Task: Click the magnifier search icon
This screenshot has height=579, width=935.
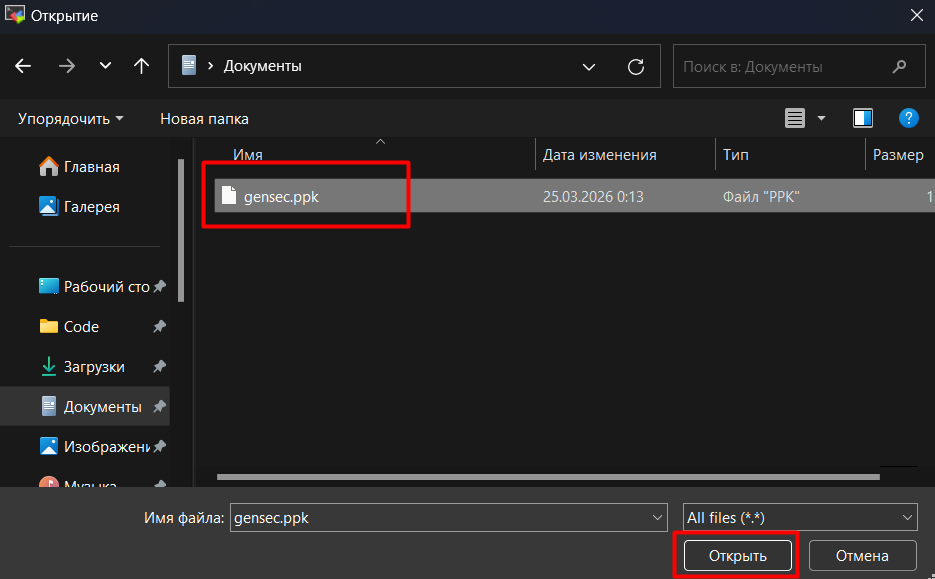Action: [x=899, y=66]
